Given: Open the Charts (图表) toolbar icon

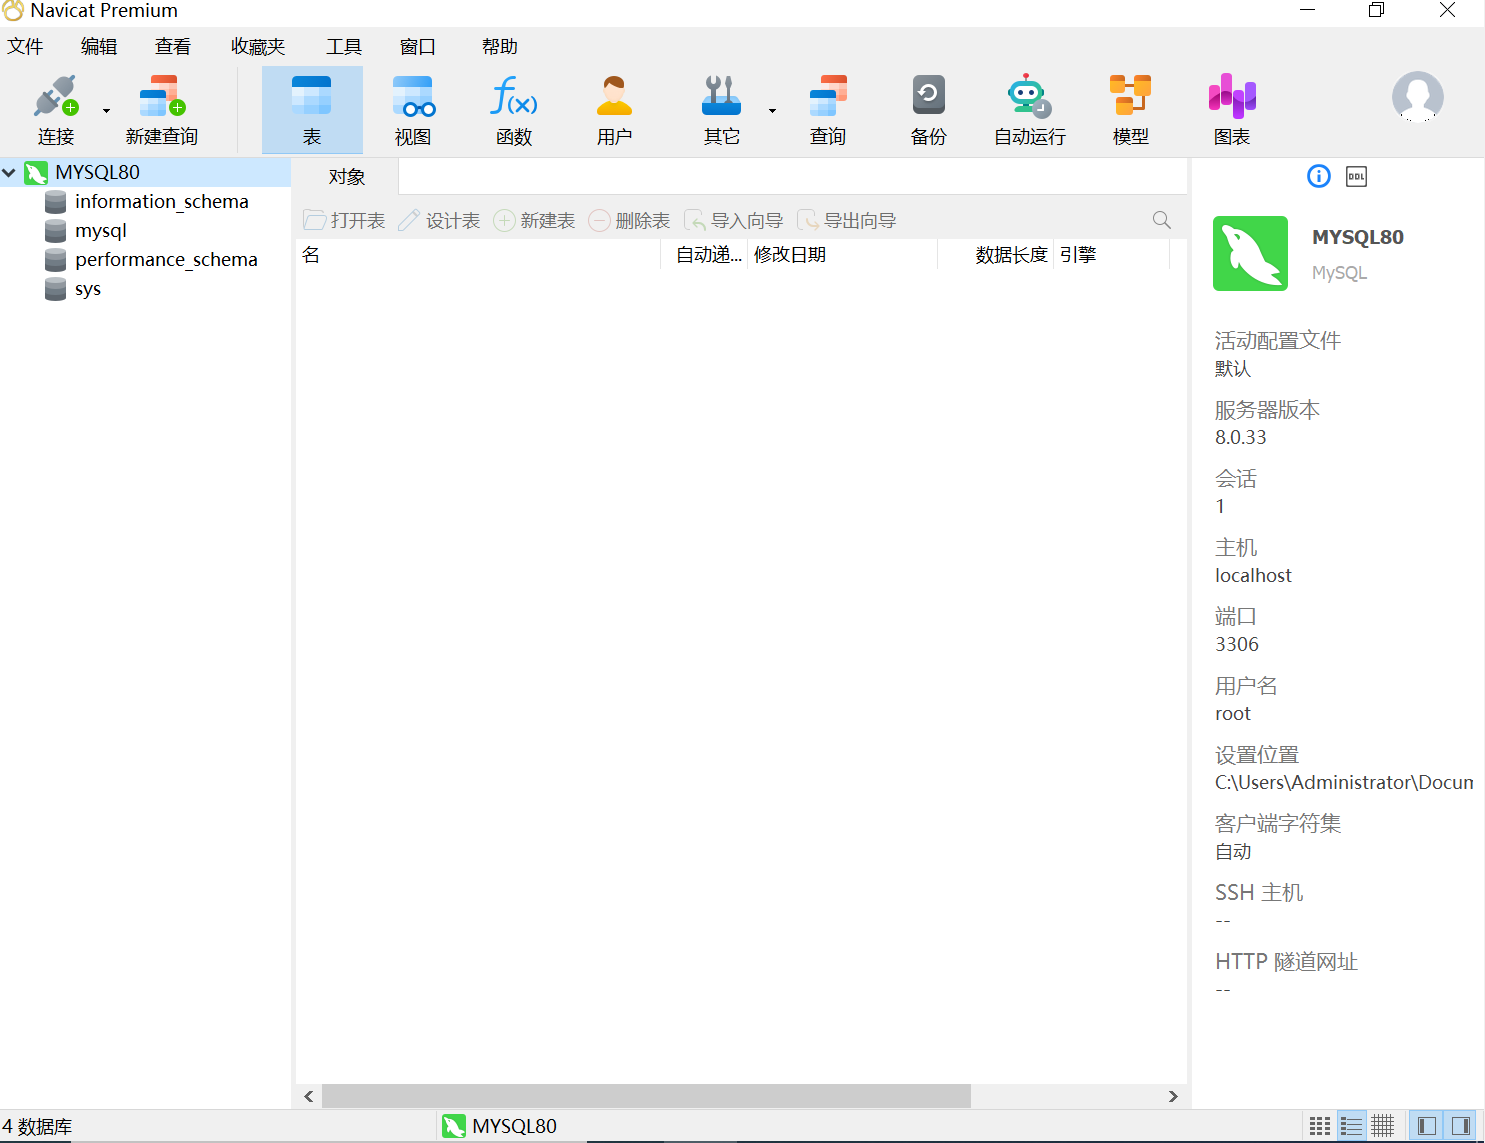Looking at the screenshot, I should pyautogui.click(x=1231, y=98).
